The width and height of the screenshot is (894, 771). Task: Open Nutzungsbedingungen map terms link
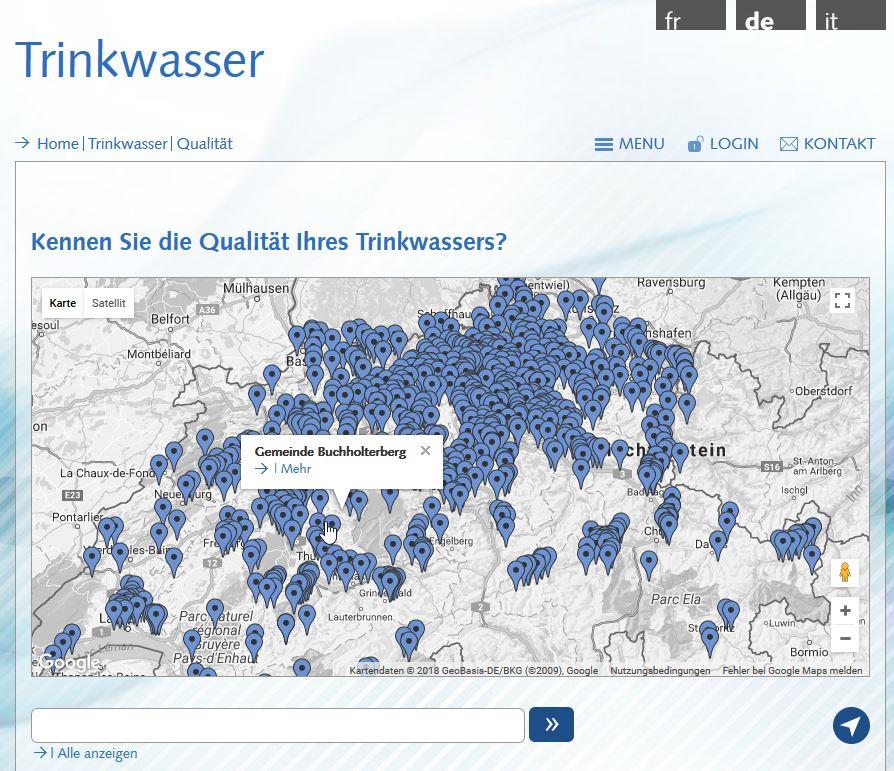point(659,671)
